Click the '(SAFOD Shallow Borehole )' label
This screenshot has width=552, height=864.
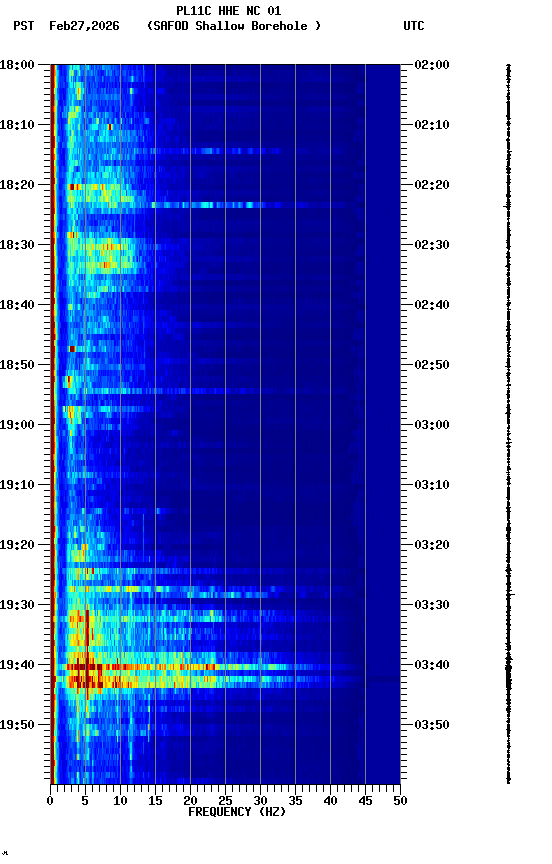tap(234, 26)
